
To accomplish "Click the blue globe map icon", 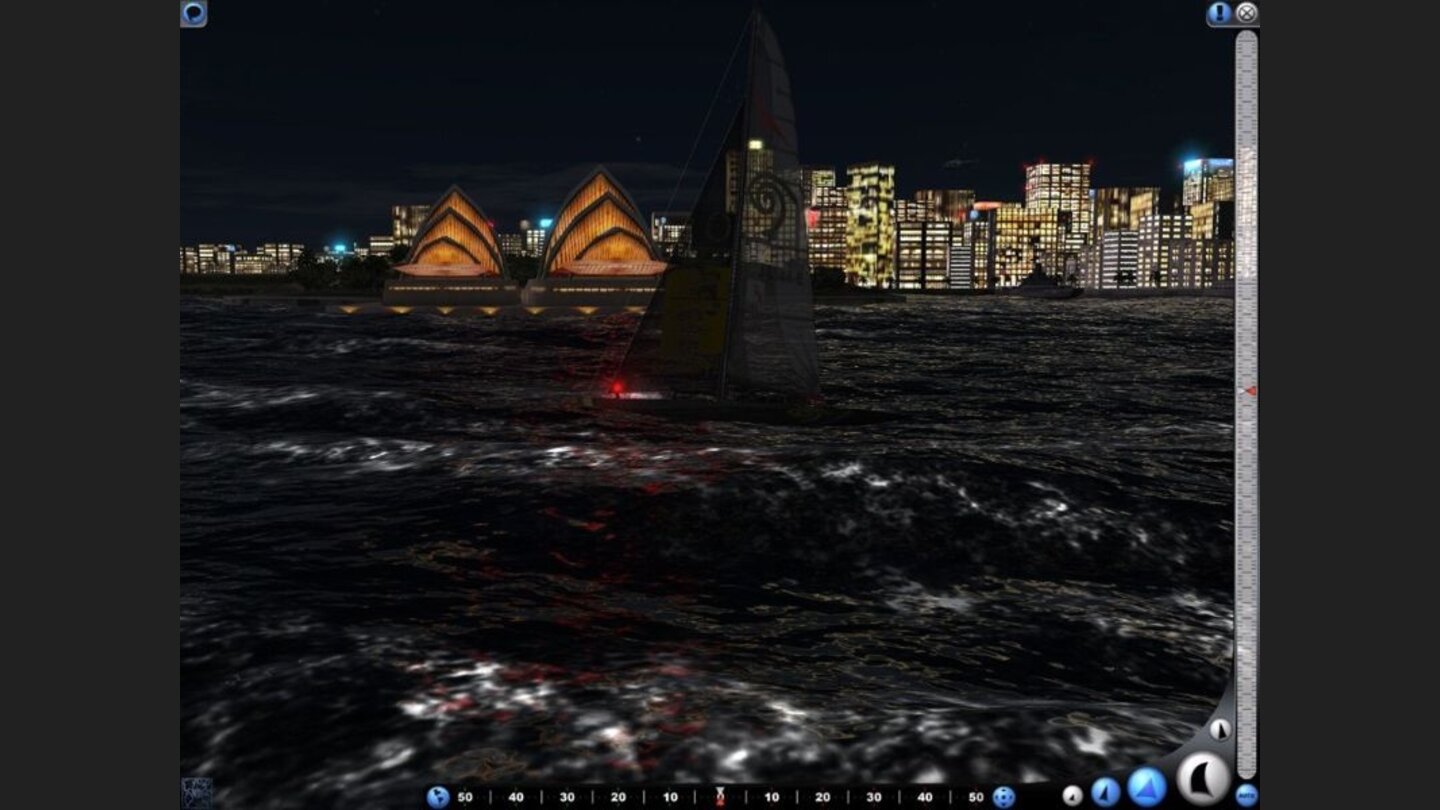I will pos(438,797).
